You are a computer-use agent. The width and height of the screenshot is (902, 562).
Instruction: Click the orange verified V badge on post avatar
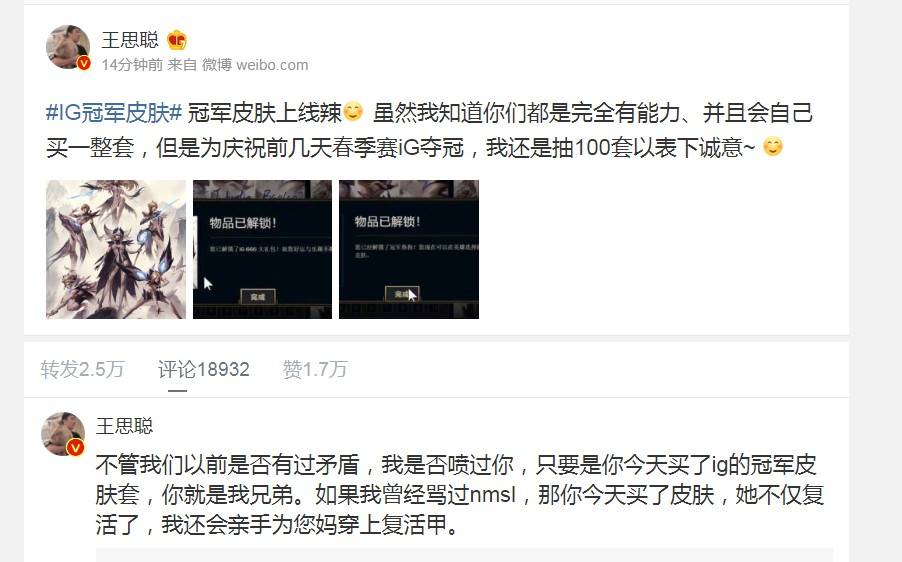point(84,63)
